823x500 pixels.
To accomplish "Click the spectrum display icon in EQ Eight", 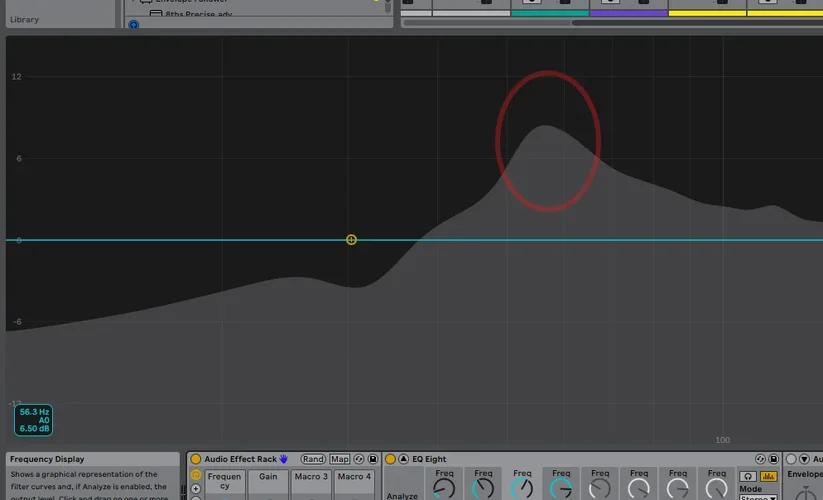I will pos(768,477).
